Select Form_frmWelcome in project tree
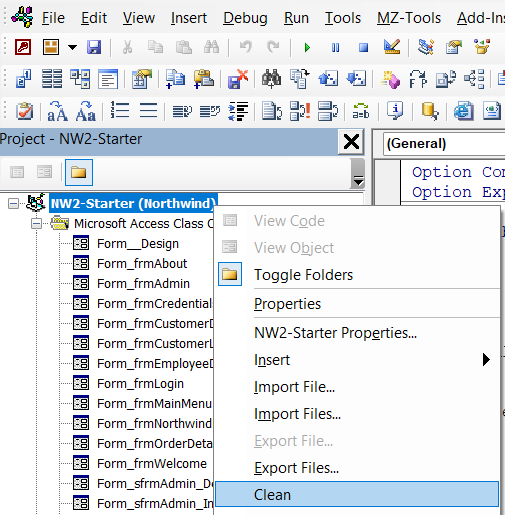This screenshot has height=515, width=505. (x=152, y=464)
